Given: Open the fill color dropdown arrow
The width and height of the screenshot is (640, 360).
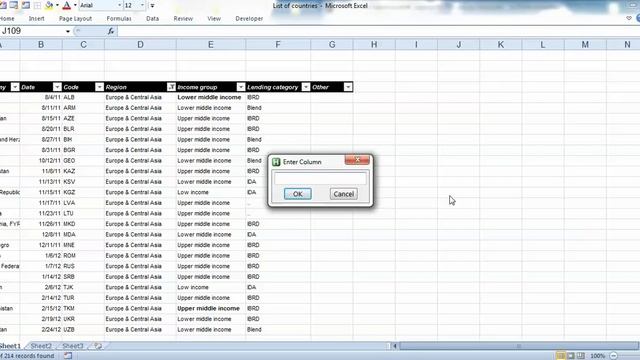Looking at the screenshot, I should point(57,5).
